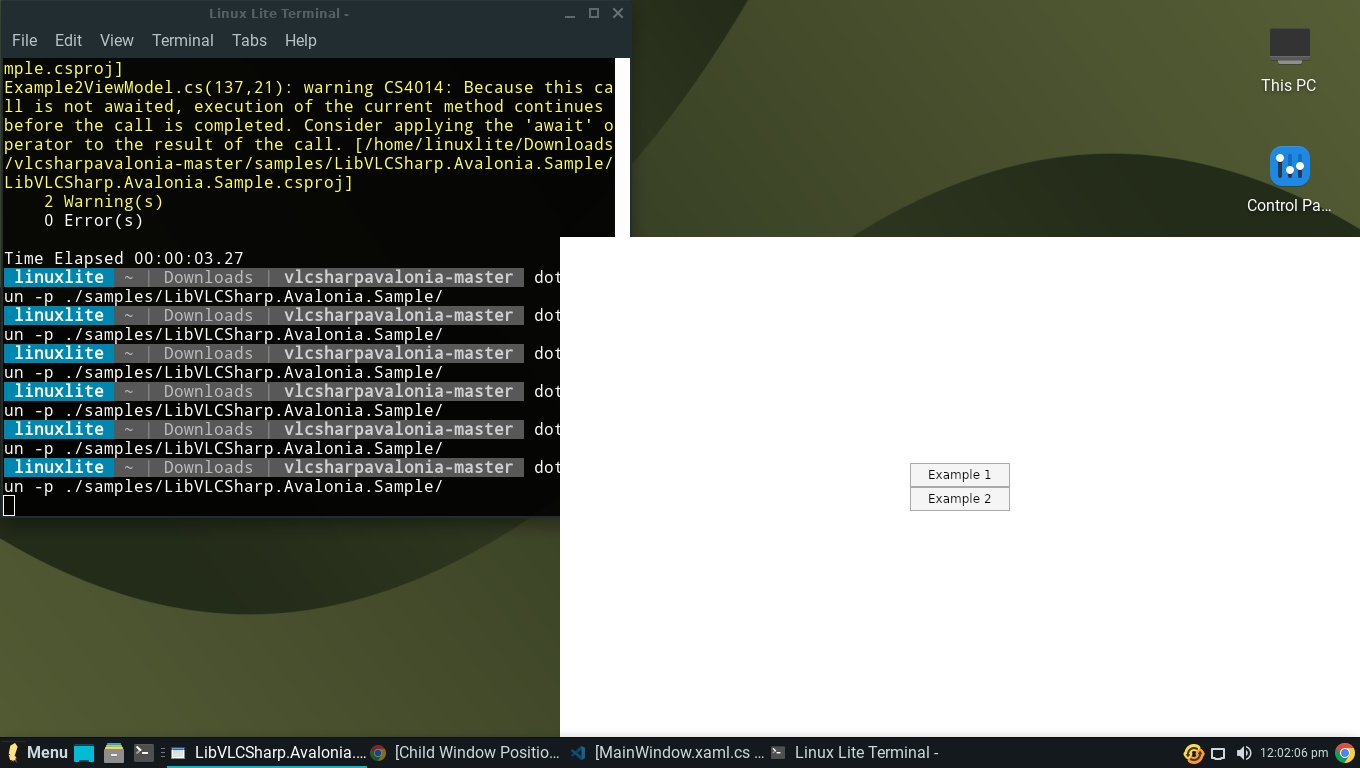1360x768 pixels.
Task: Open the file manager from the taskbar
Action: click(113, 753)
